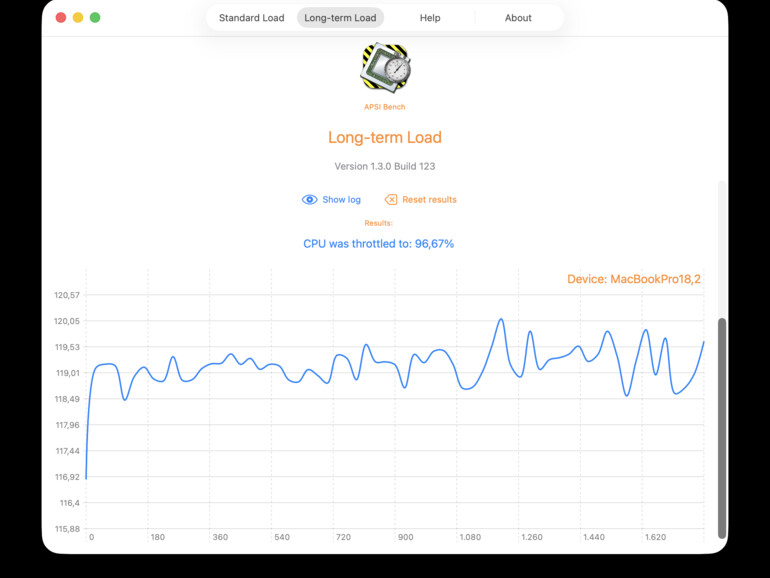The height and width of the screenshot is (578, 770).
Task: Select the Long-term Load tab
Action: click(x=340, y=18)
